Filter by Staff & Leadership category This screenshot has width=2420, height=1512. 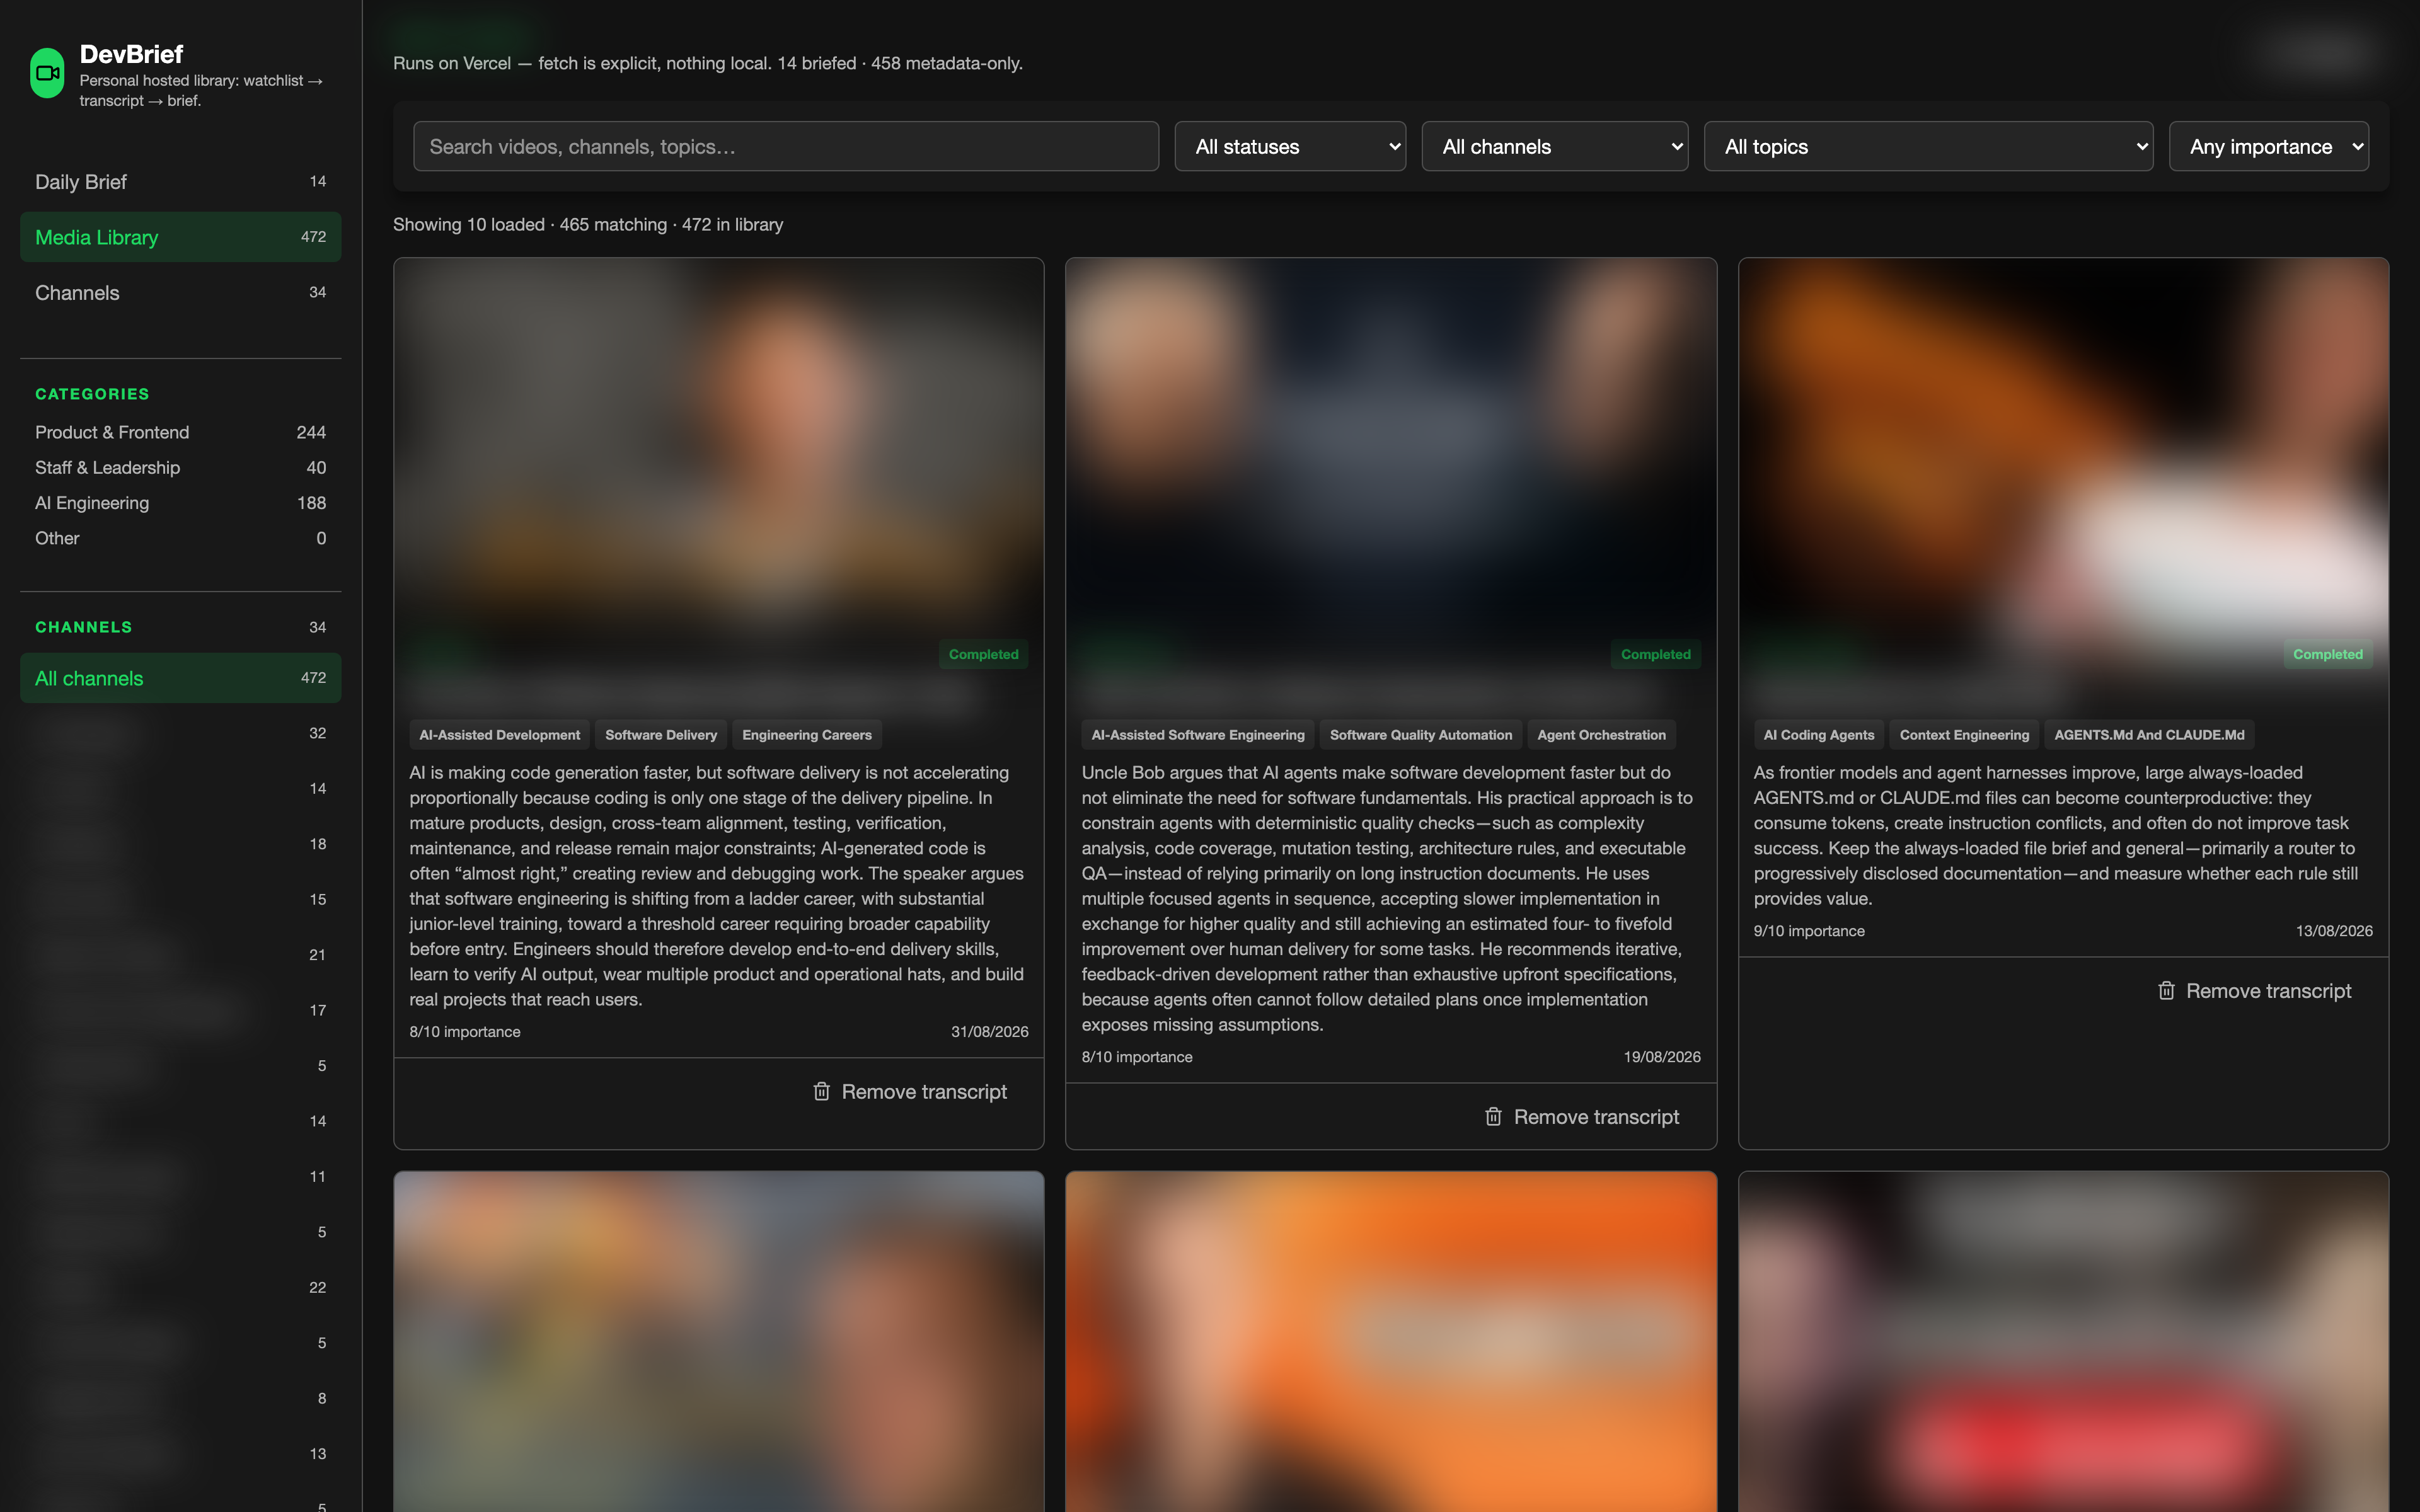coord(180,467)
